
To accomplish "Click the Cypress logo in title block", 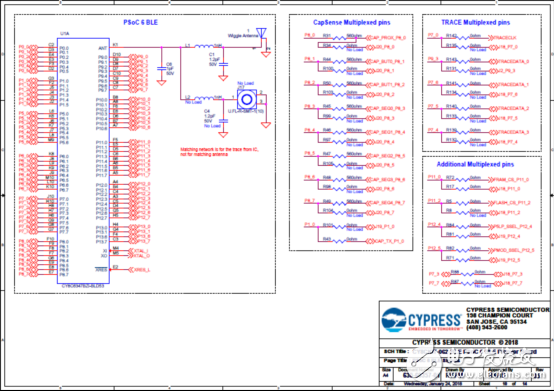I will [x=421, y=320].
